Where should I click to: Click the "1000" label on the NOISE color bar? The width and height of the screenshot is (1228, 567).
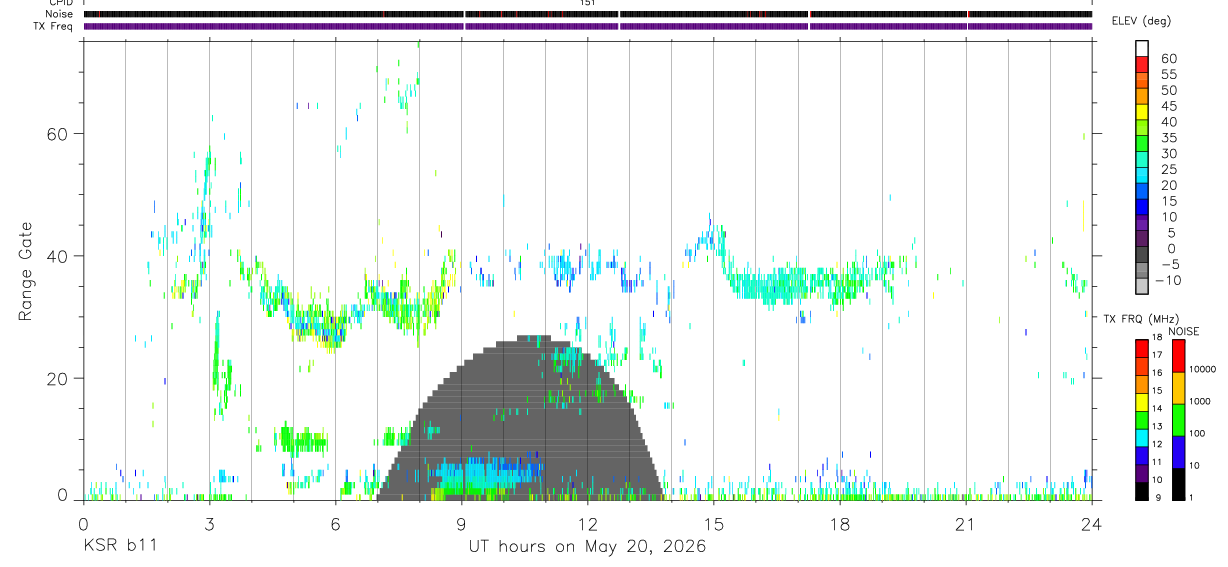click(x=1199, y=401)
